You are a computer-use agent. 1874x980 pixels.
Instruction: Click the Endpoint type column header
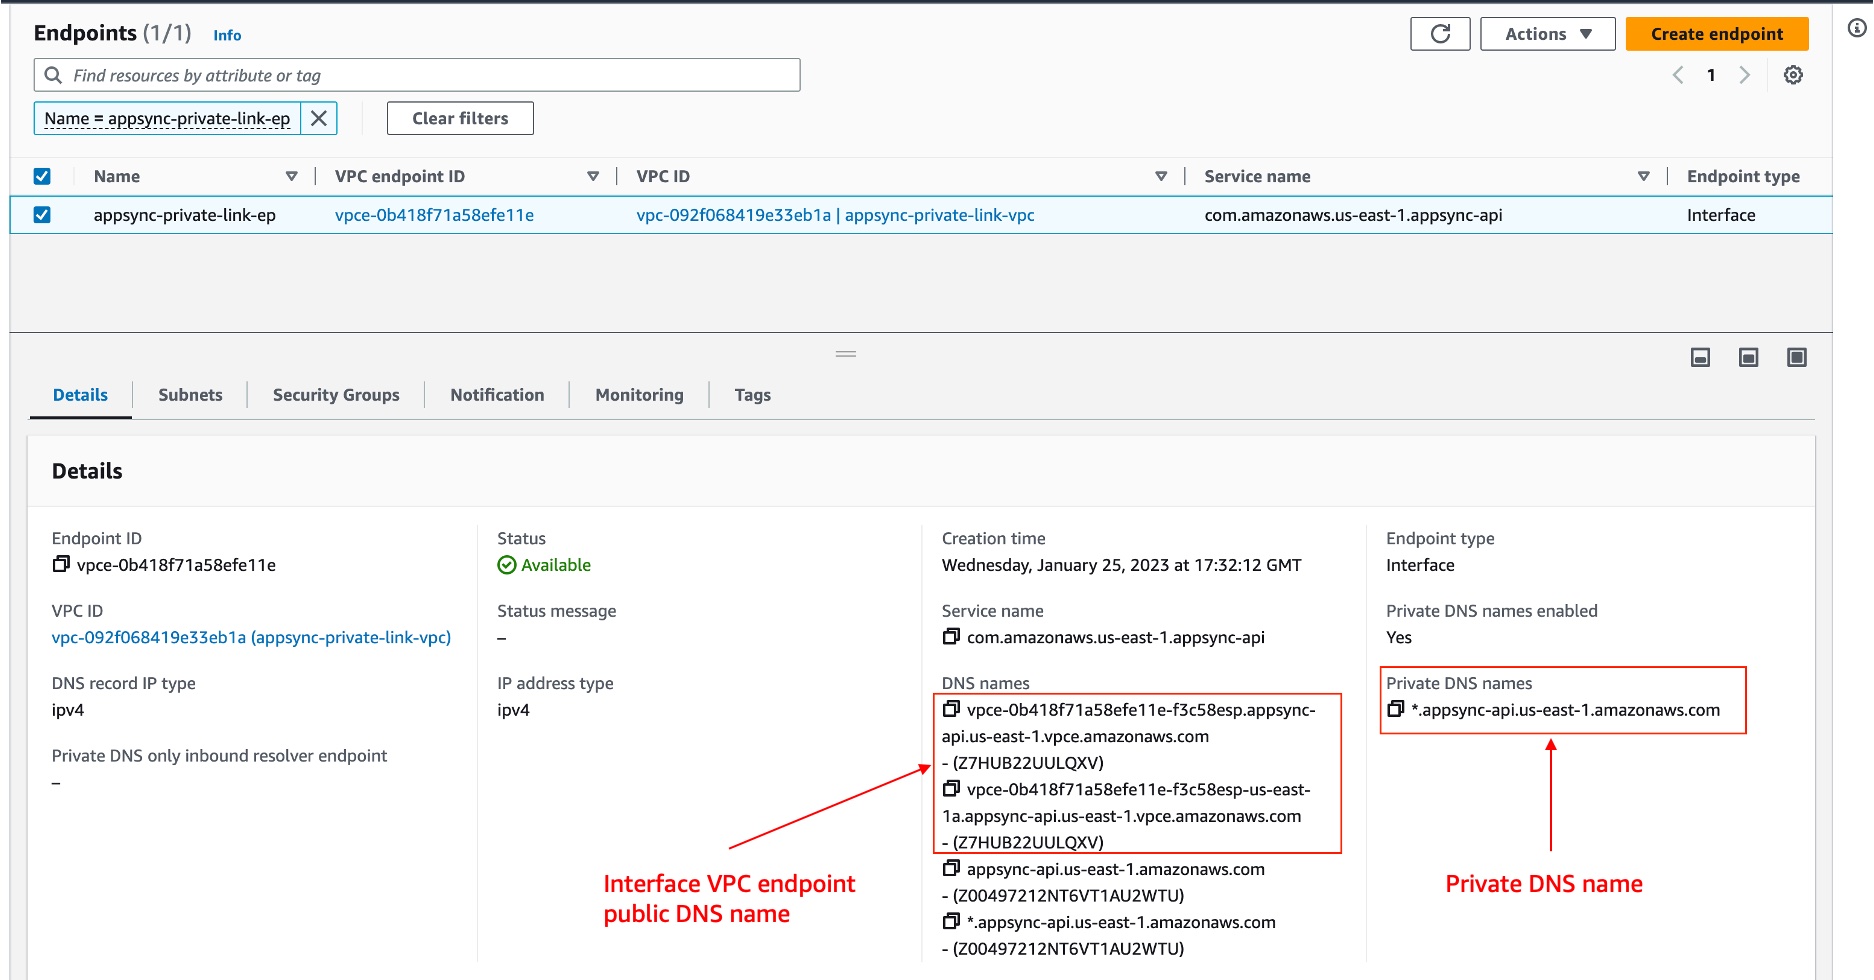coord(1743,176)
